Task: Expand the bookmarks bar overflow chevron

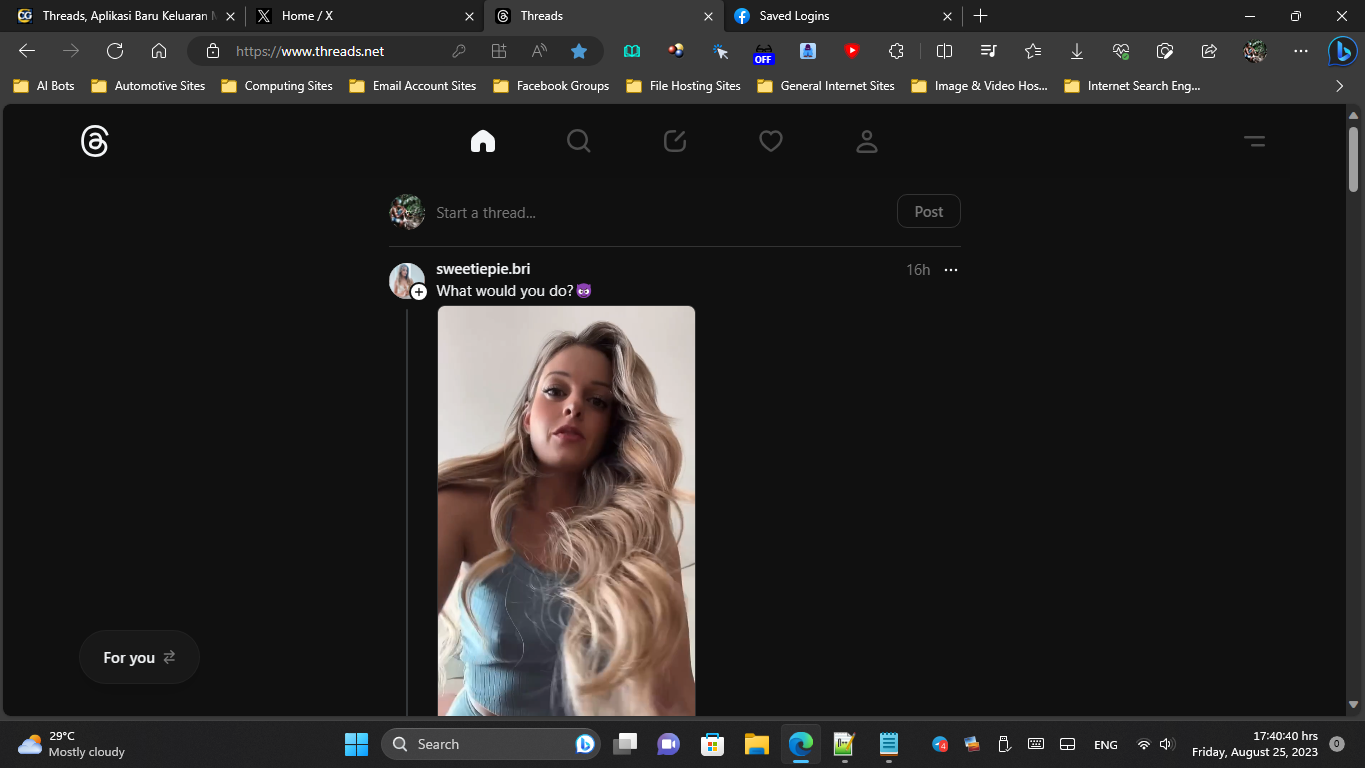Action: [1340, 86]
